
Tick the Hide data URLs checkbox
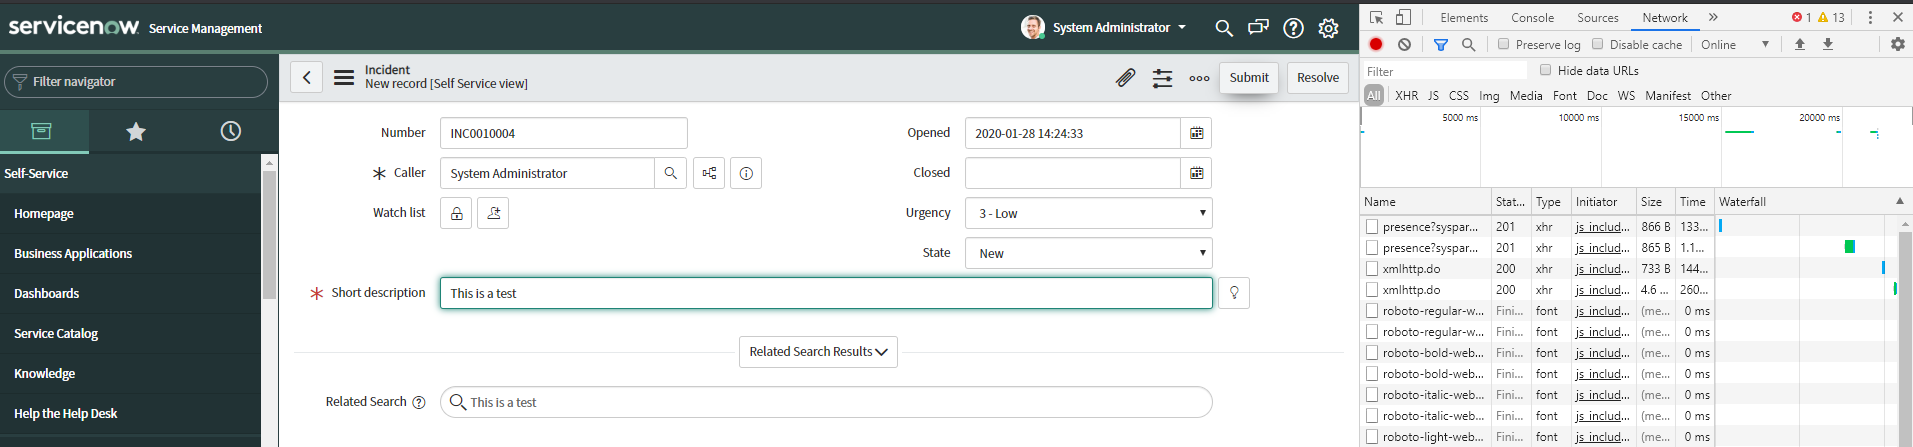tap(1545, 70)
